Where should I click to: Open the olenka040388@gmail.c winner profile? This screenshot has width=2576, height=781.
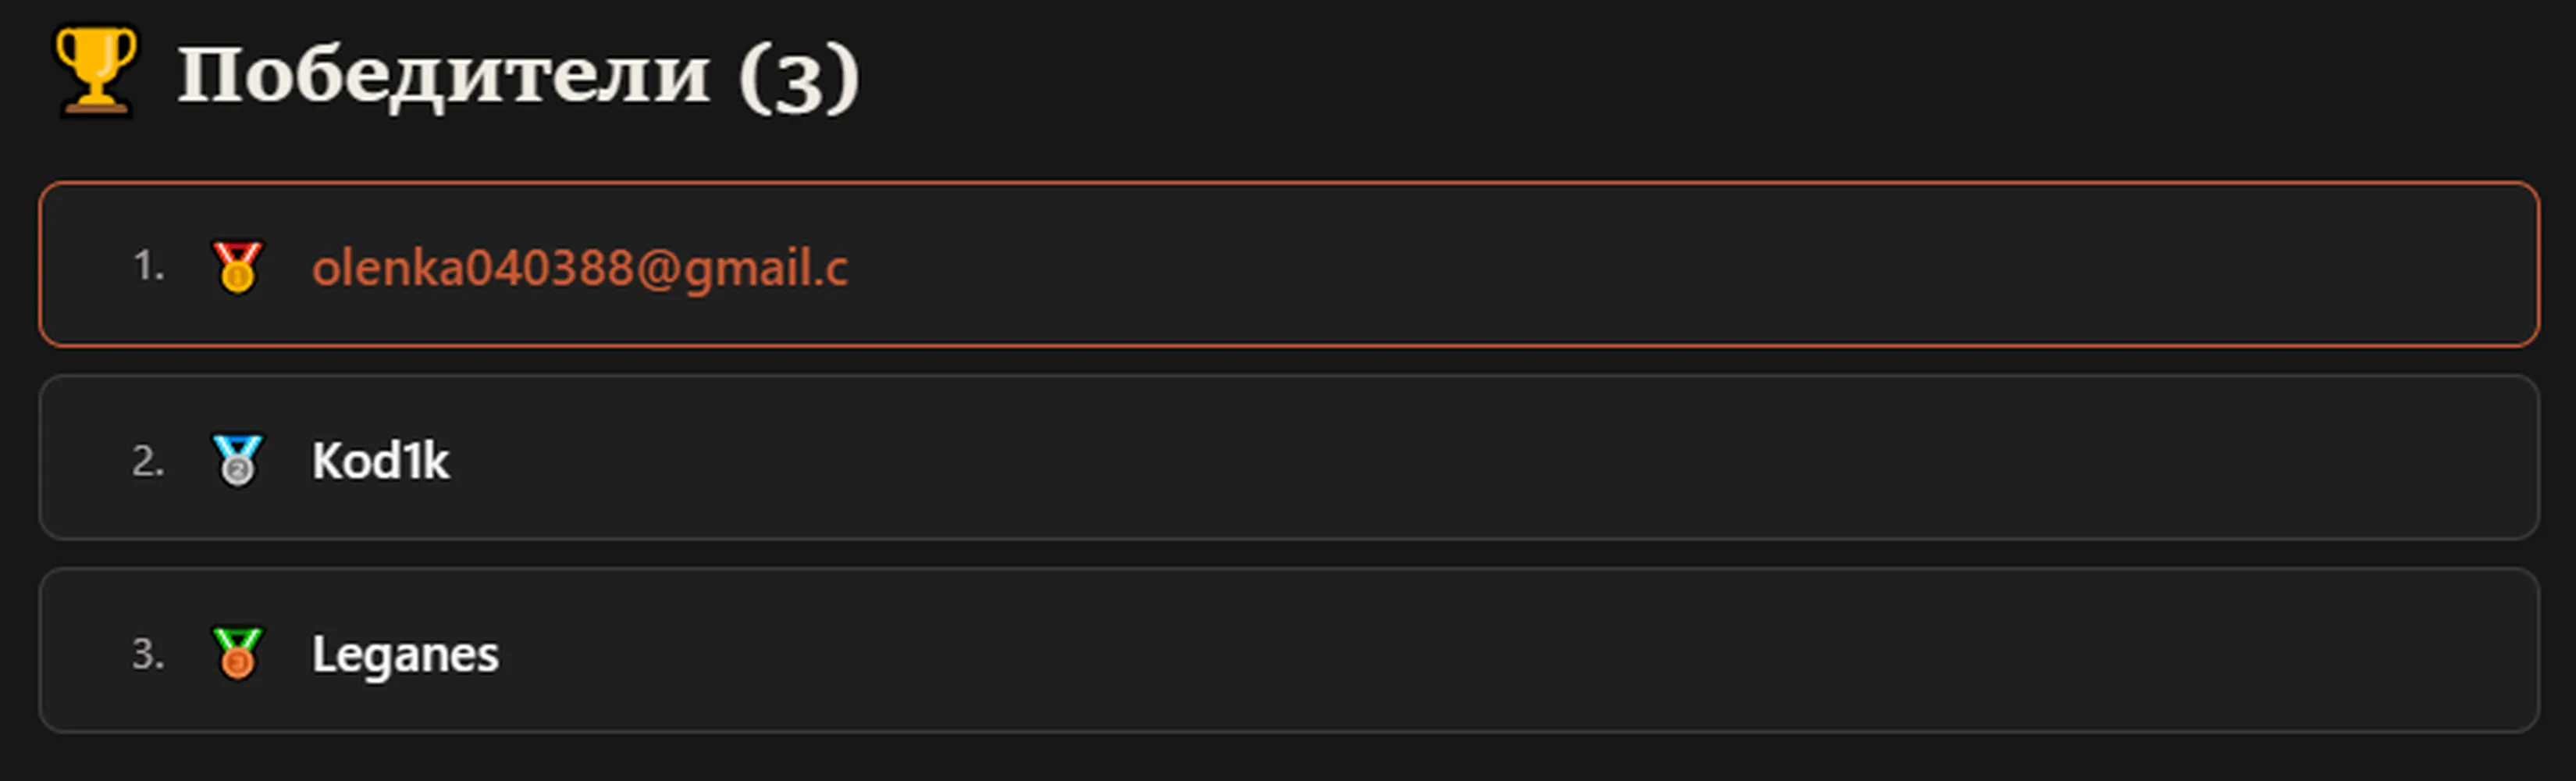[x=580, y=268]
